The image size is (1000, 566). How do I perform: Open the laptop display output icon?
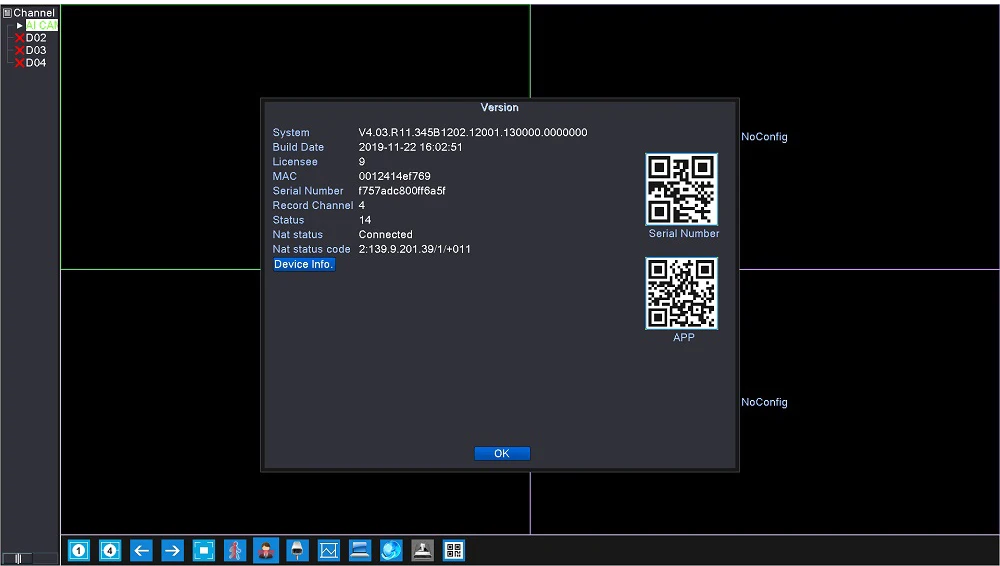click(360, 550)
